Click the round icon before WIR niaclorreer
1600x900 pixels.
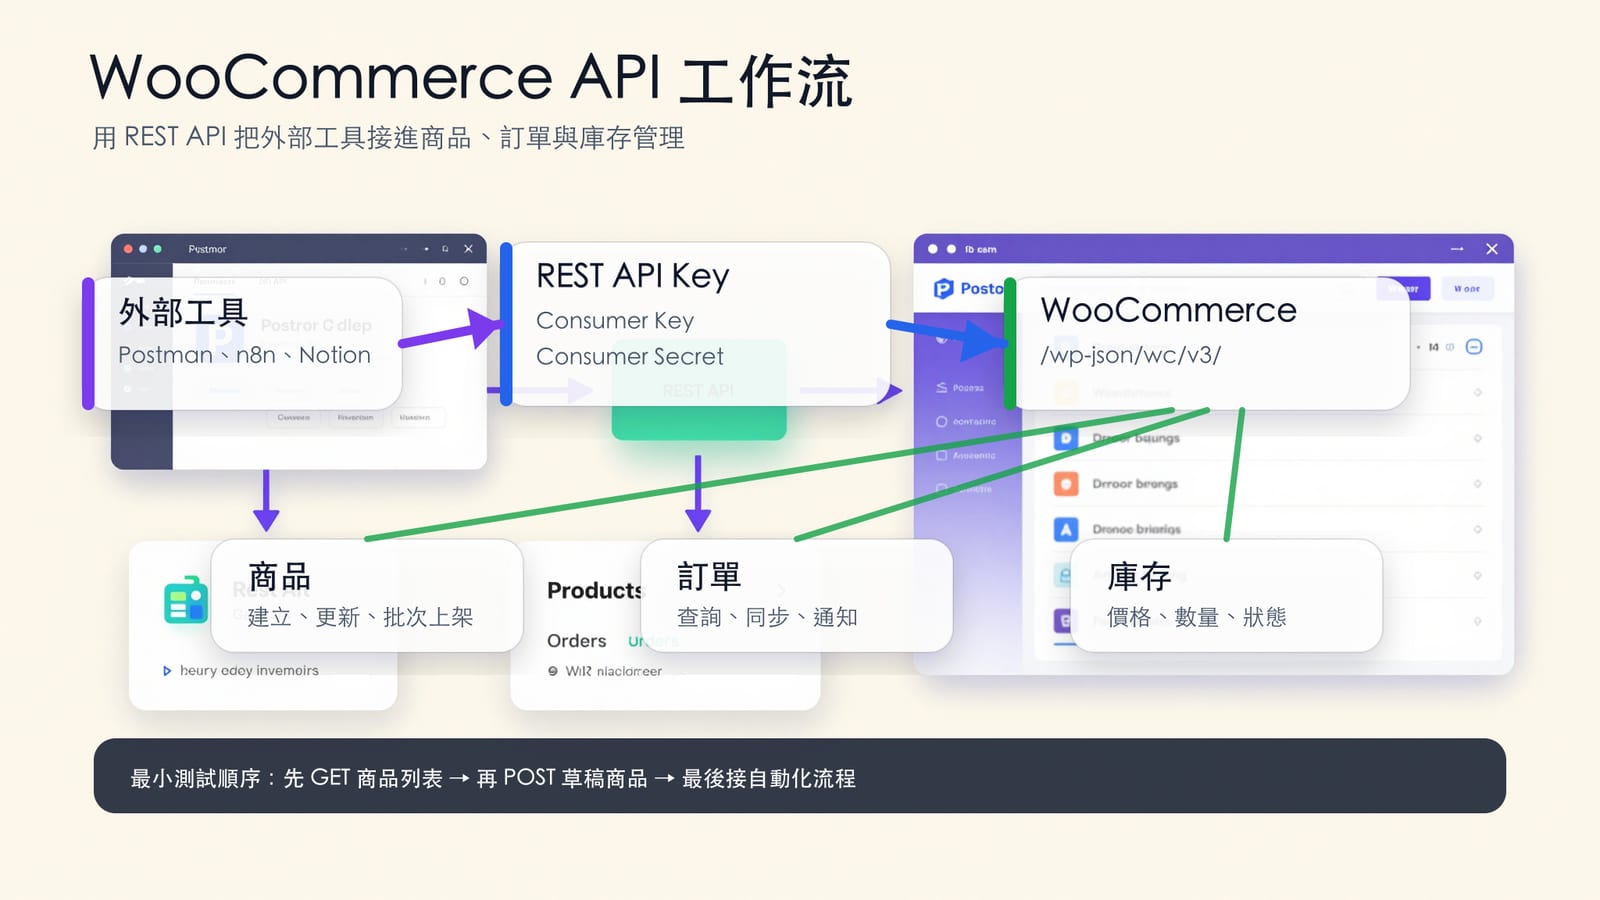click(553, 671)
